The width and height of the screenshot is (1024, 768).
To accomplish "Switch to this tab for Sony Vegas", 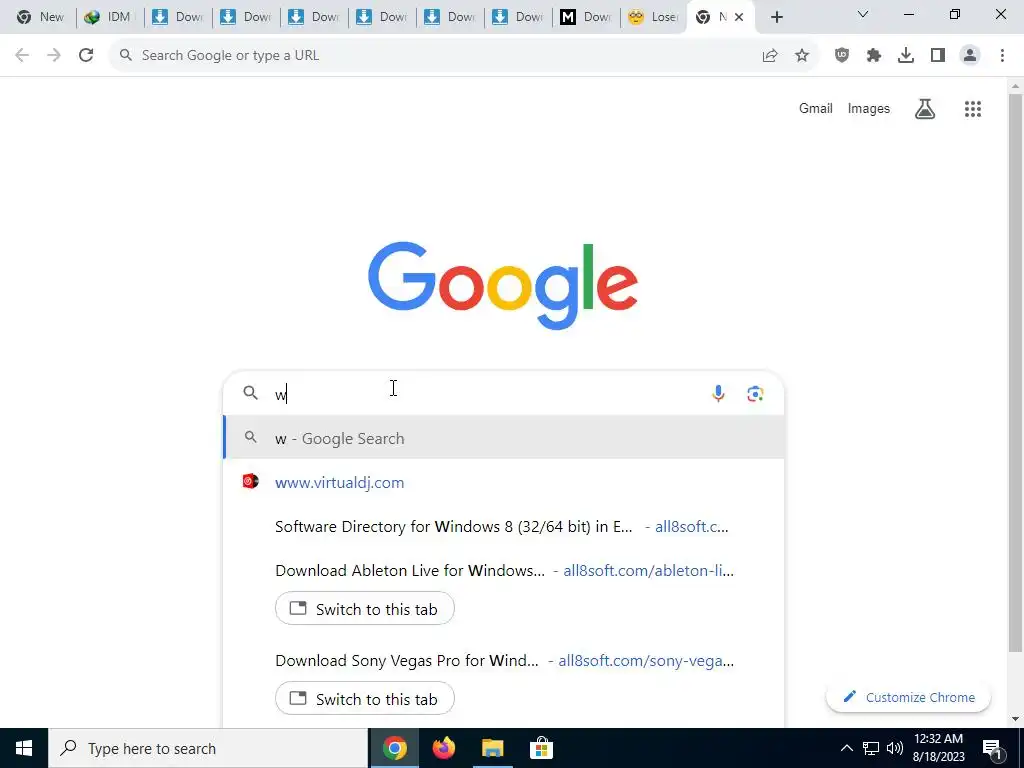I will pyautogui.click(x=364, y=699).
